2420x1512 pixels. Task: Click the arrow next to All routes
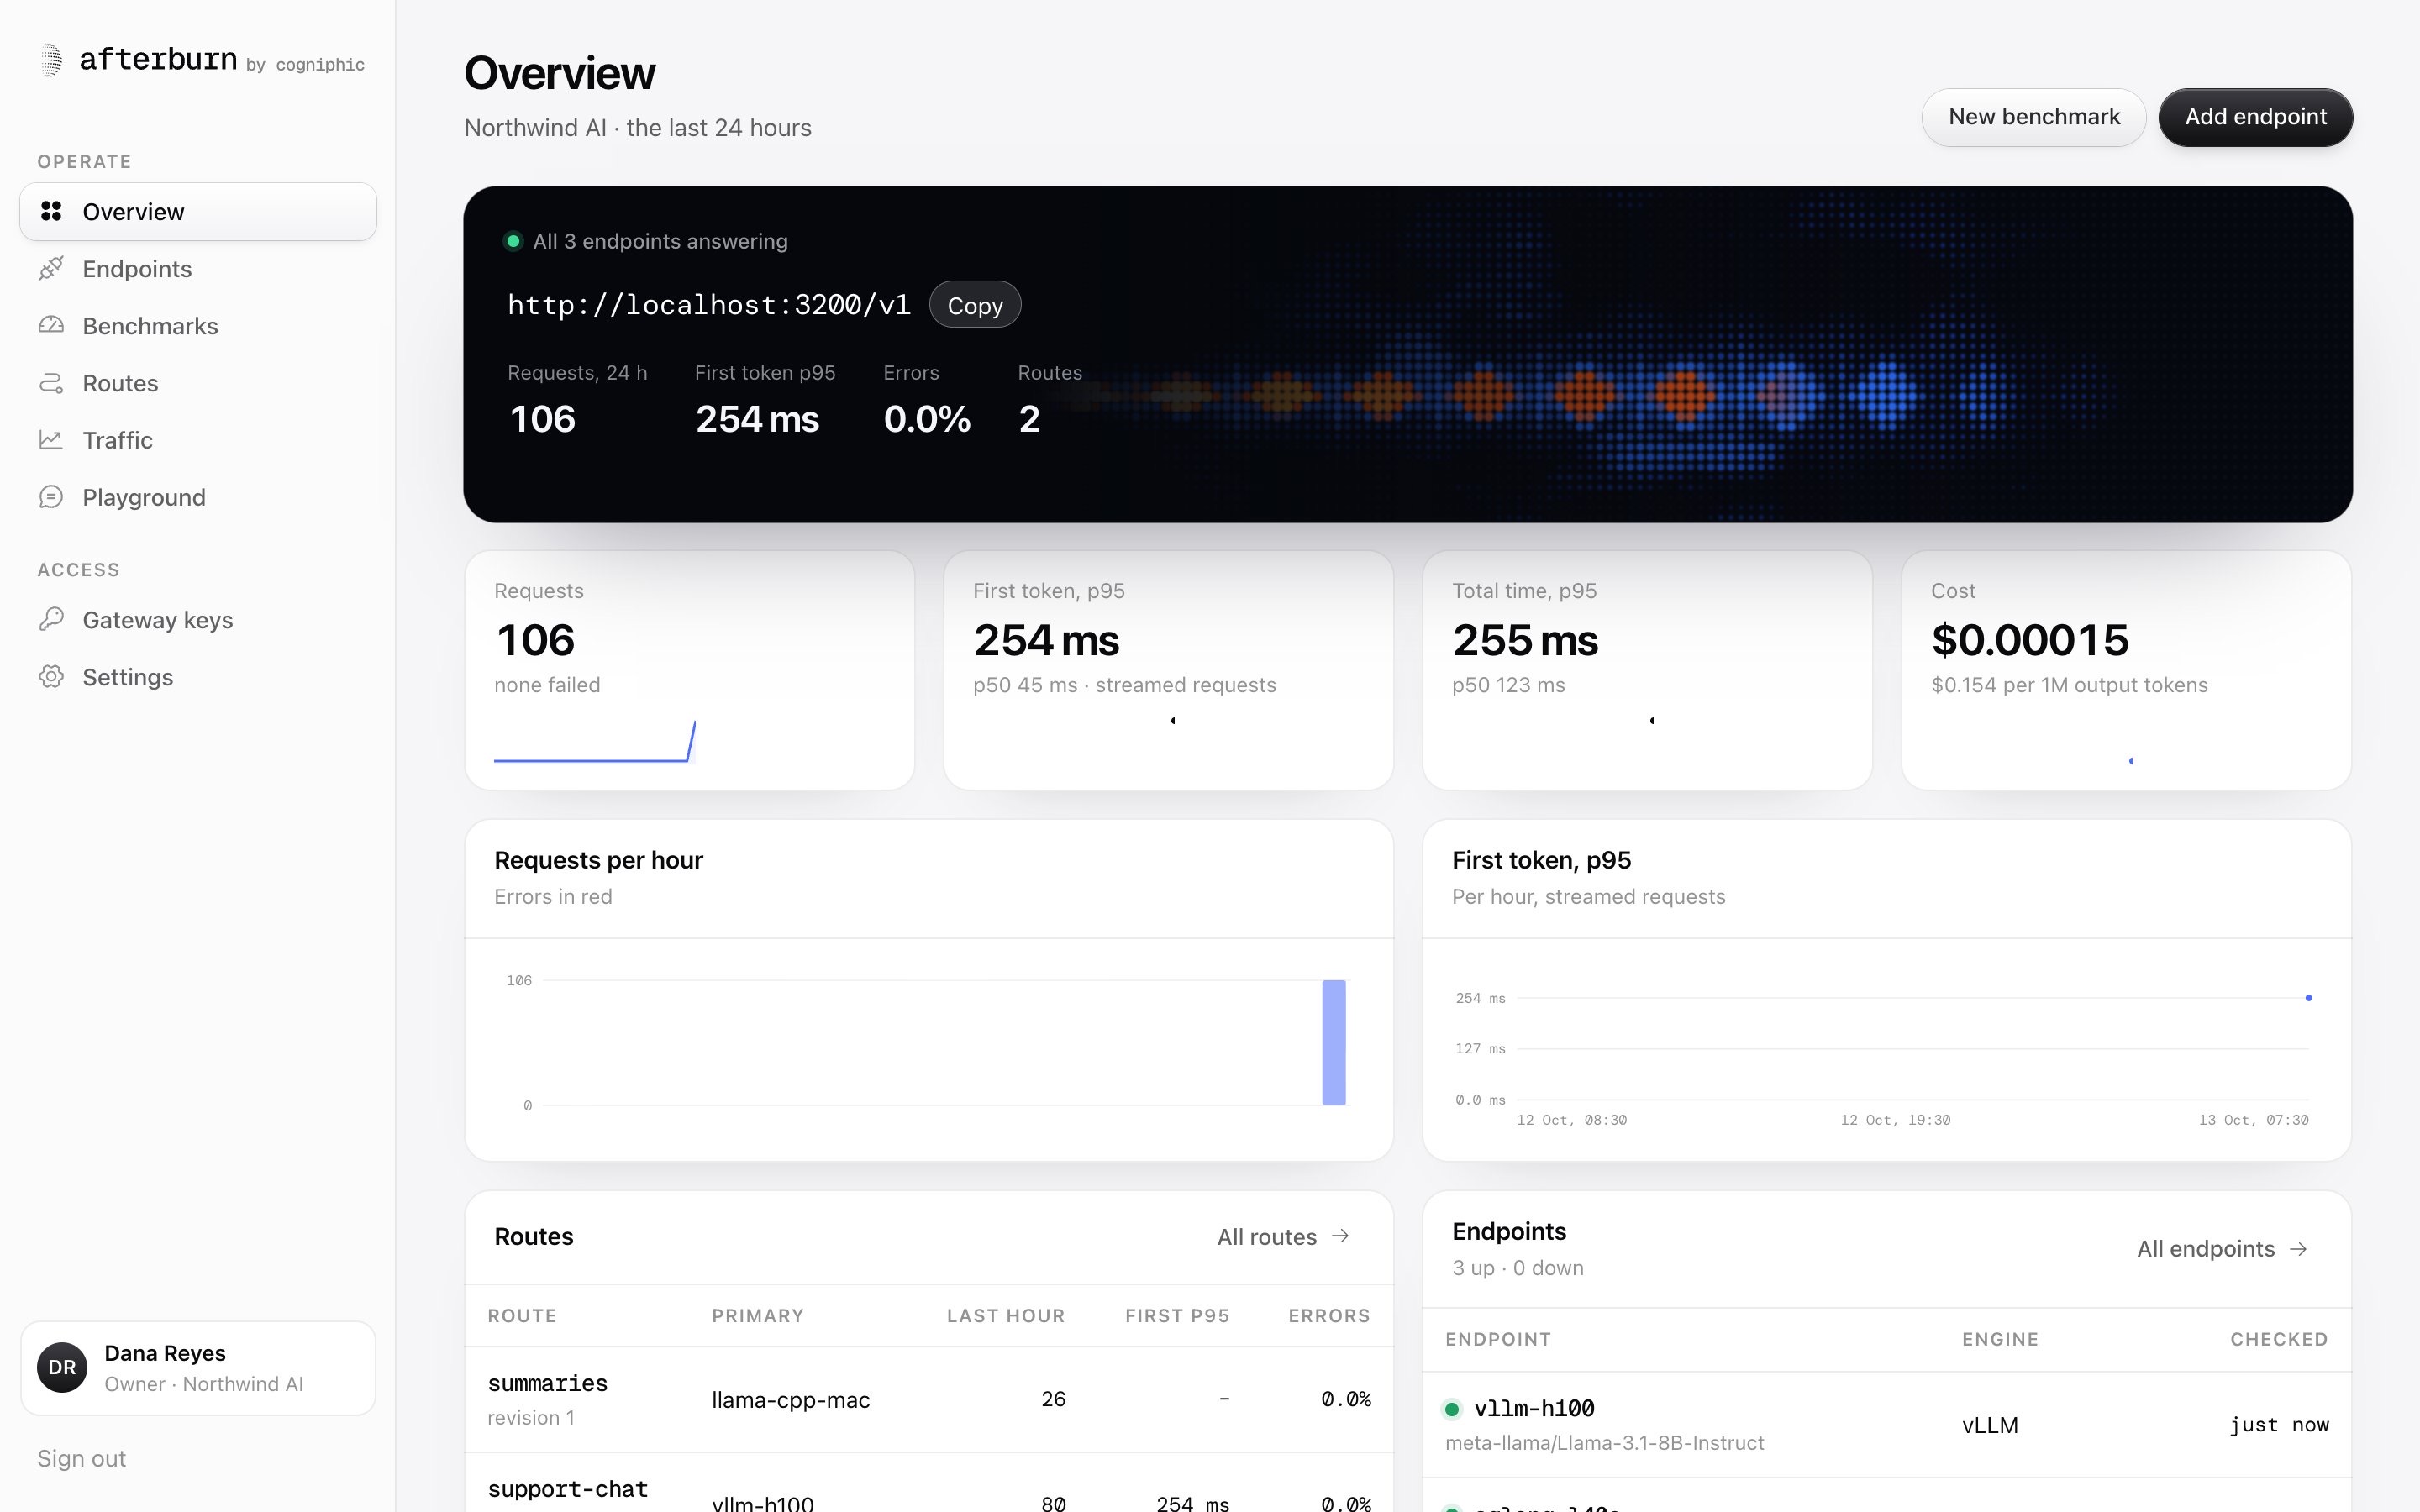tap(1341, 1236)
